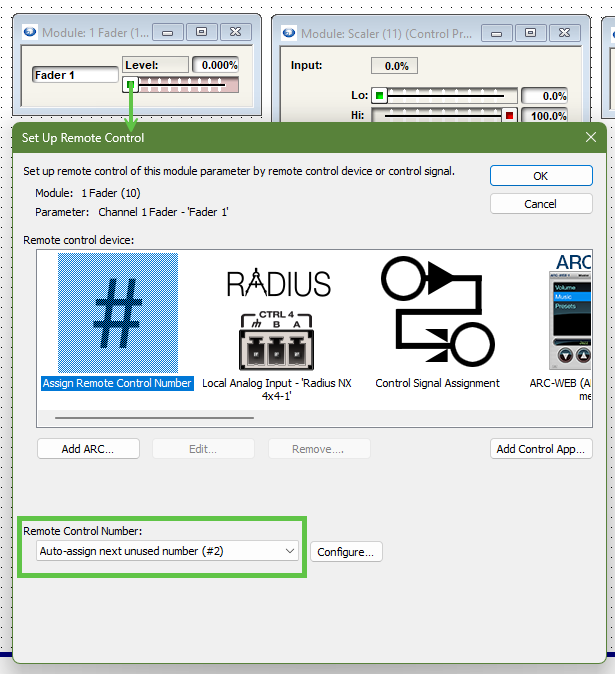The width and height of the screenshot is (615, 674).
Task: Close the Set Up Remote Control dialog
Action: click(590, 138)
